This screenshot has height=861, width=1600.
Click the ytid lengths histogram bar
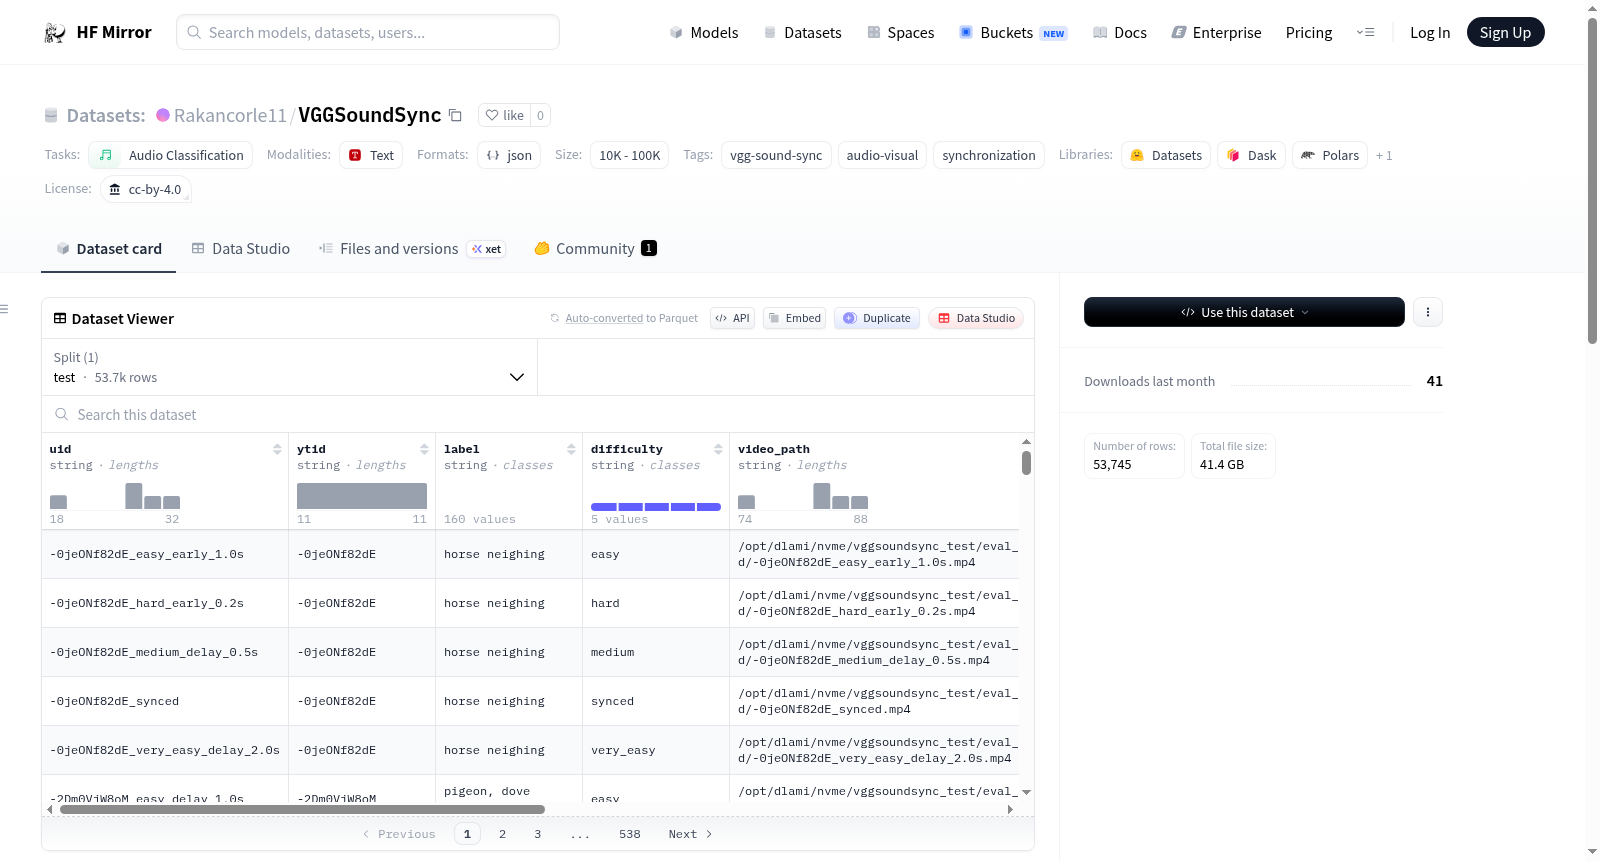pyautogui.click(x=362, y=496)
